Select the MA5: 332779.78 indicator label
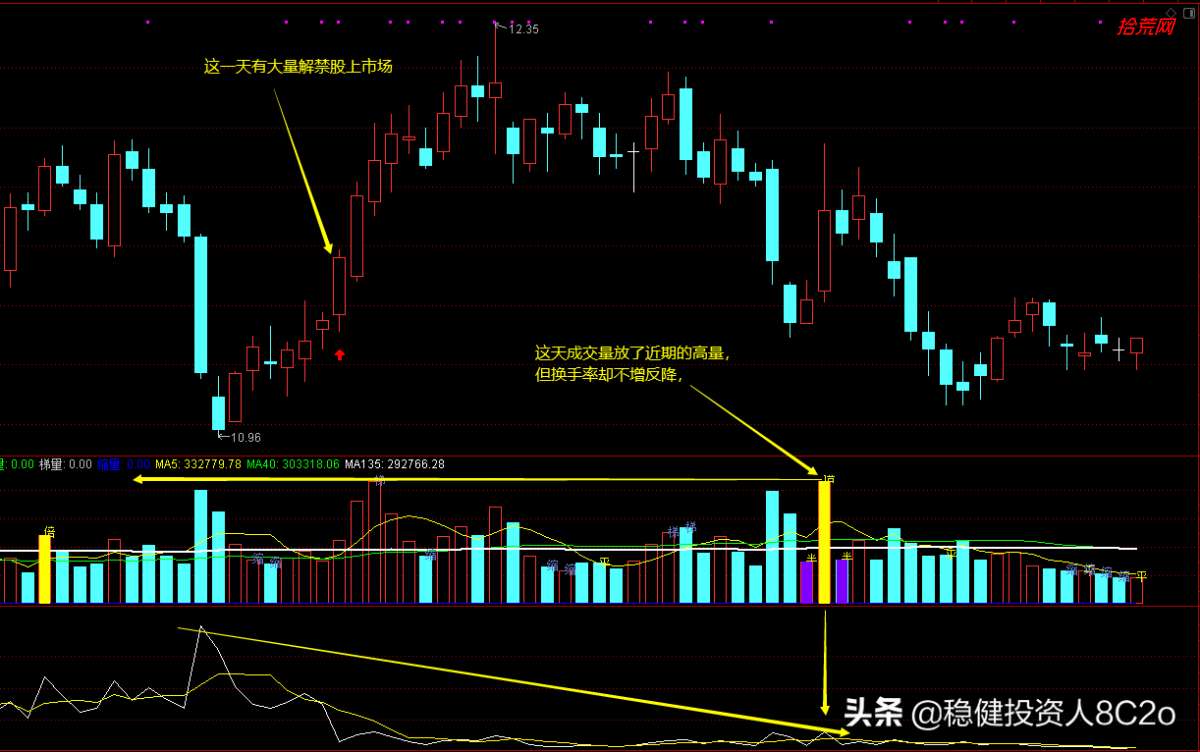This screenshot has height=752, width=1200. (x=198, y=464)
